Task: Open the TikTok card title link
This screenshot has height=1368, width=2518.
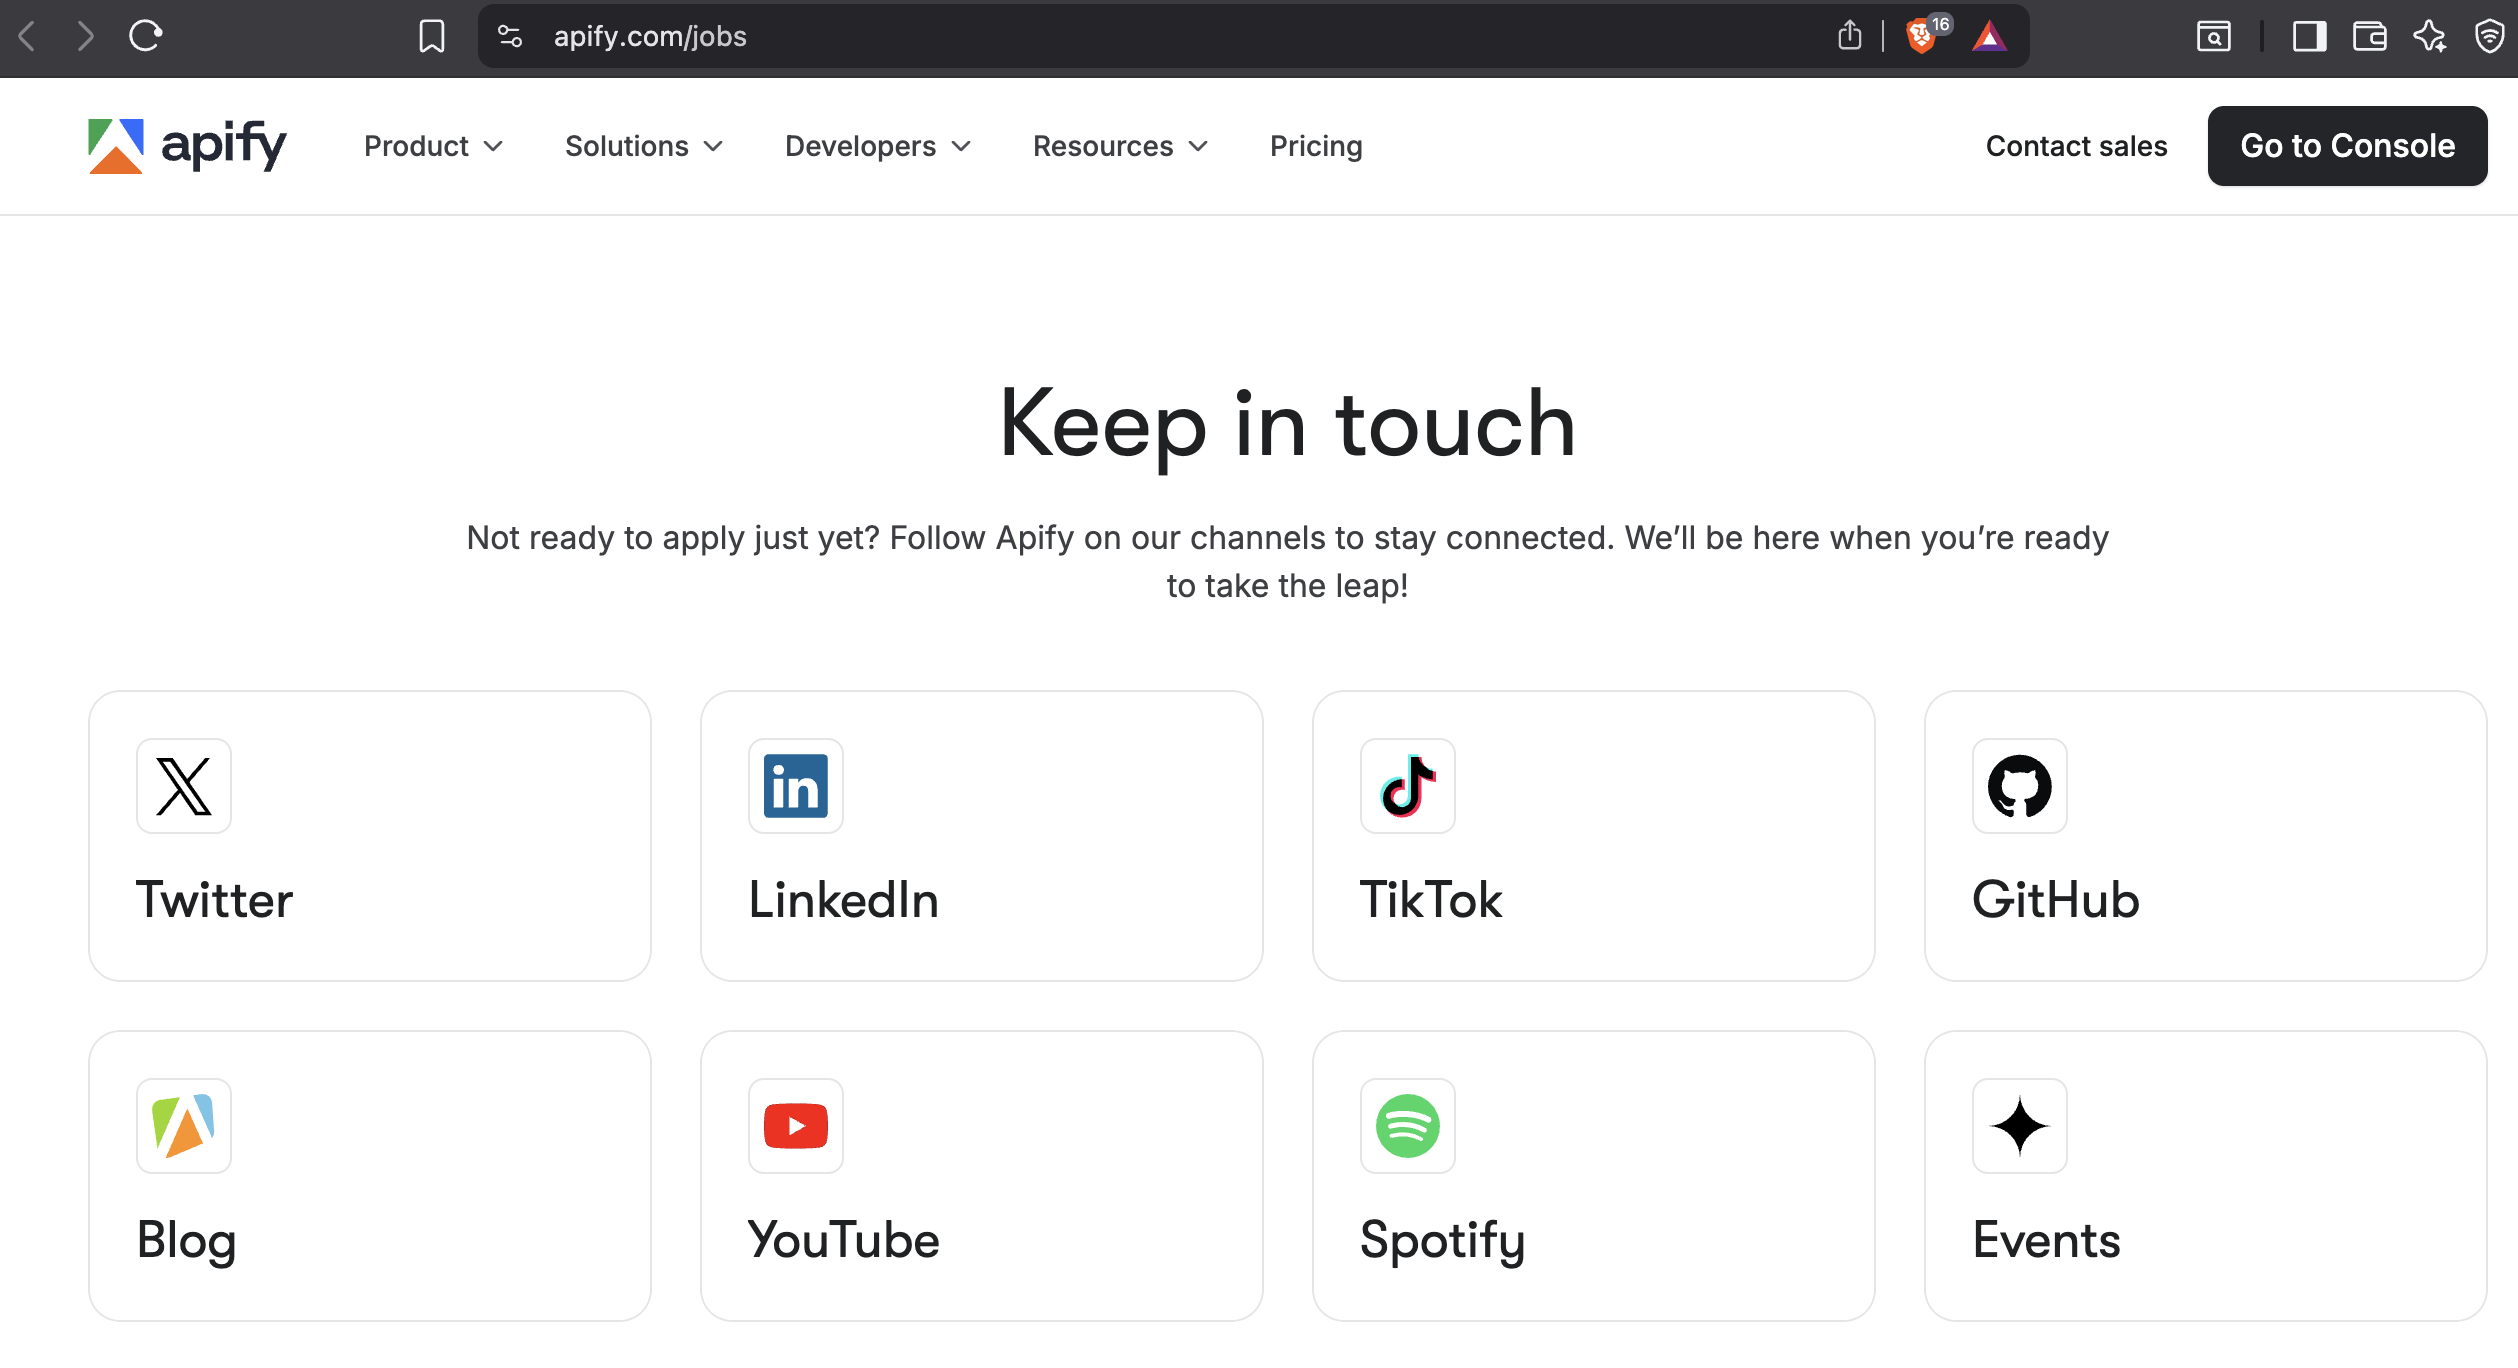Action: point(1431,900)
